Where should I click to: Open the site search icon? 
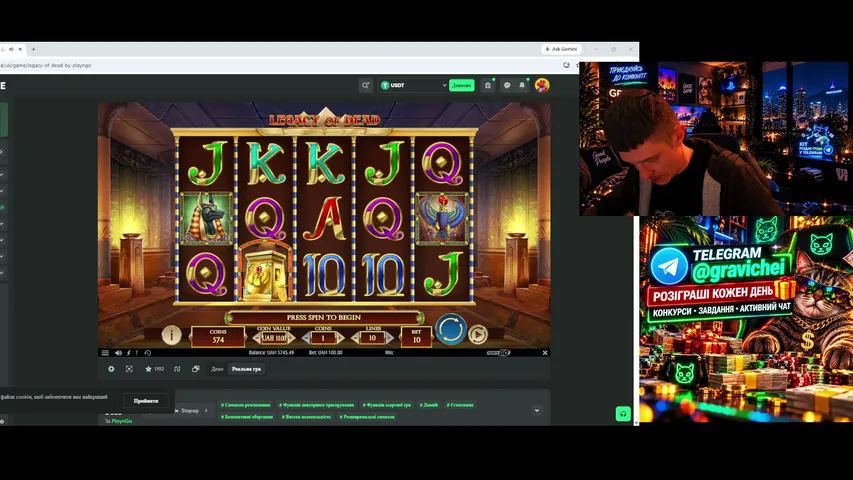pos(366,85)
